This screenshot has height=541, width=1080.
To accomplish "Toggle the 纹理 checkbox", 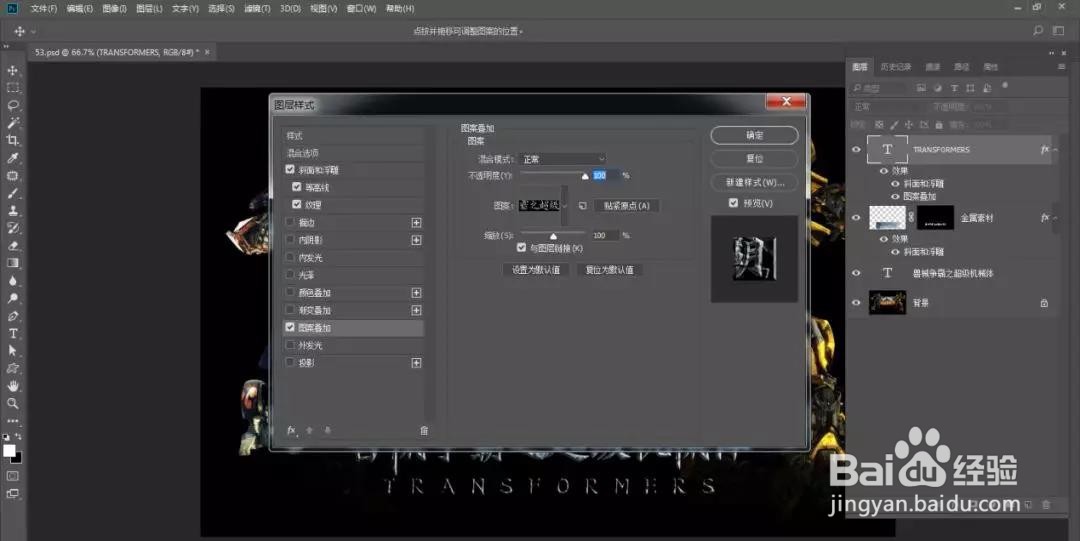I will pyautogui.click(x=297, y=205).
